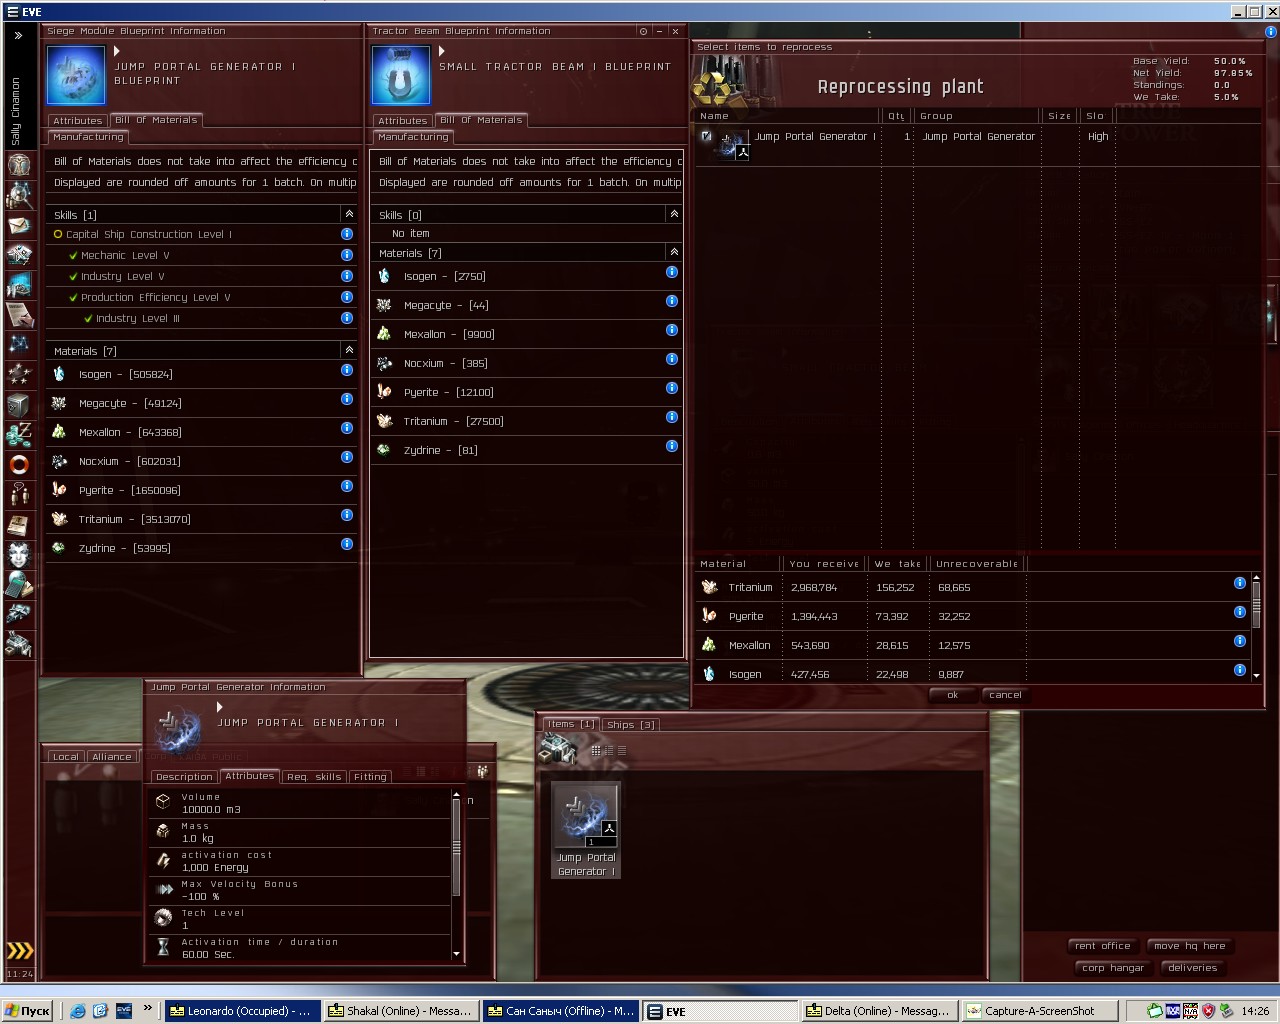The height and width of the screenshot is (1024, 1280).
Task: Show info for Tritanium [3513070] material
Action: click(347, 515)
